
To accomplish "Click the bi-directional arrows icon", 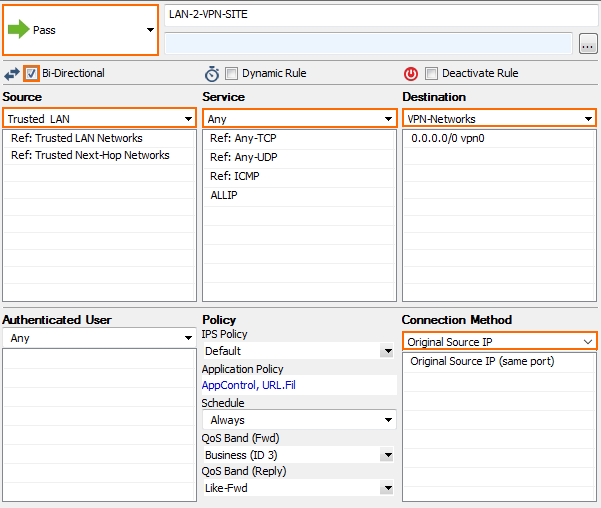I will [12, 74].
